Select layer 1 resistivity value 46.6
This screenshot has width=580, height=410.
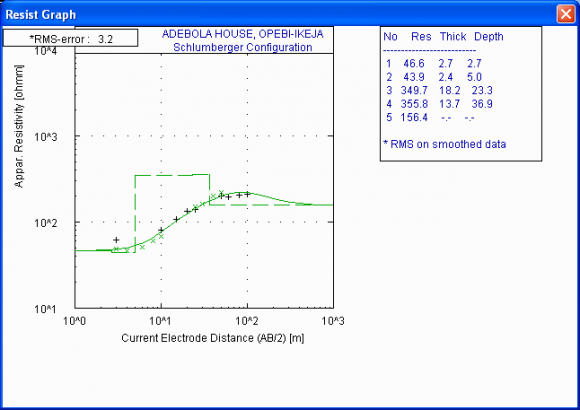(414, 64)
